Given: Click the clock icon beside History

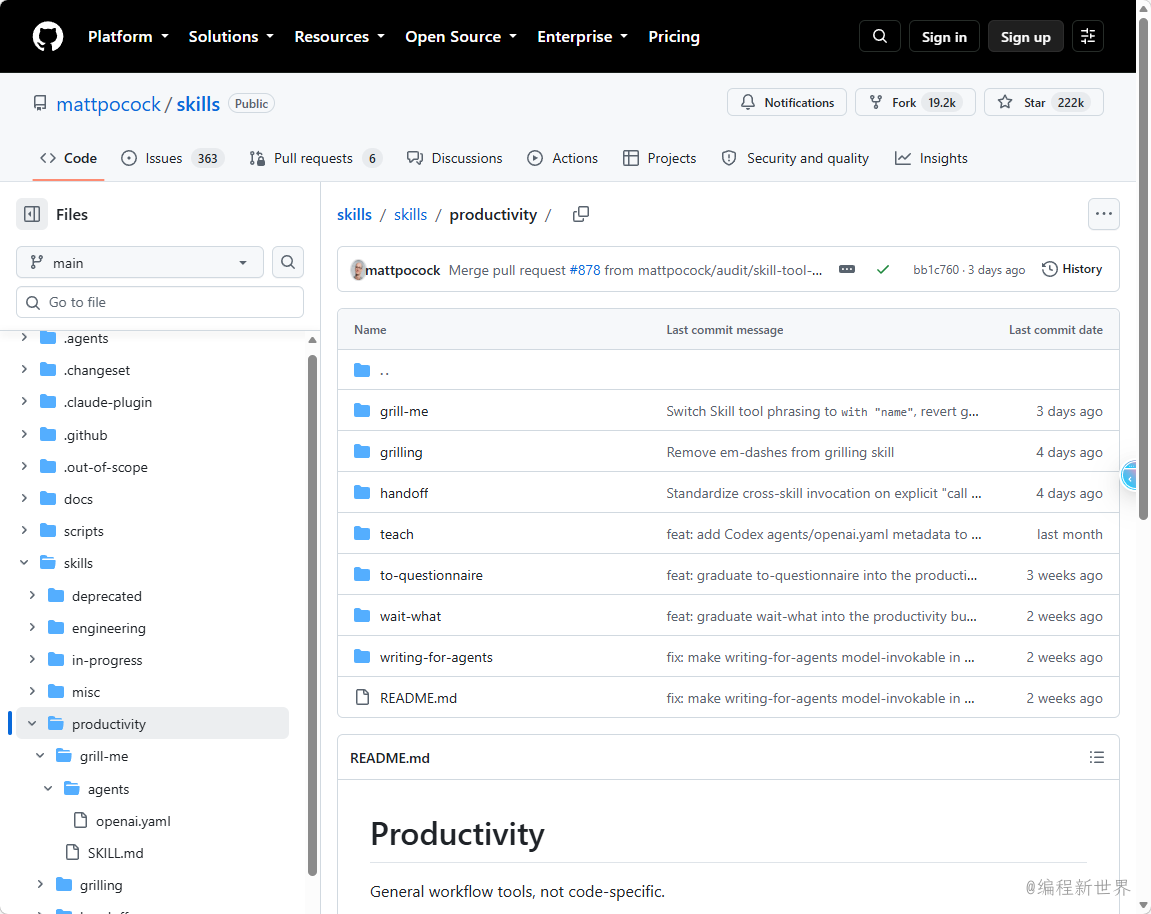Looking at the screenshot, I should click(1050, 269).
